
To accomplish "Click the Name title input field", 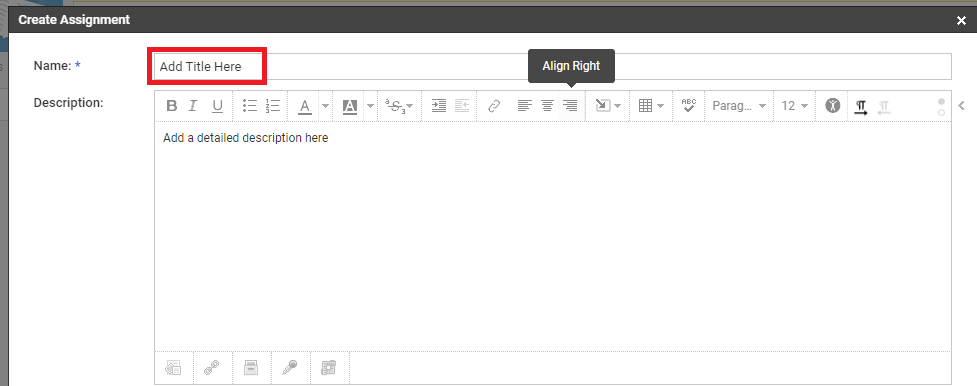I will click(553, 66).
